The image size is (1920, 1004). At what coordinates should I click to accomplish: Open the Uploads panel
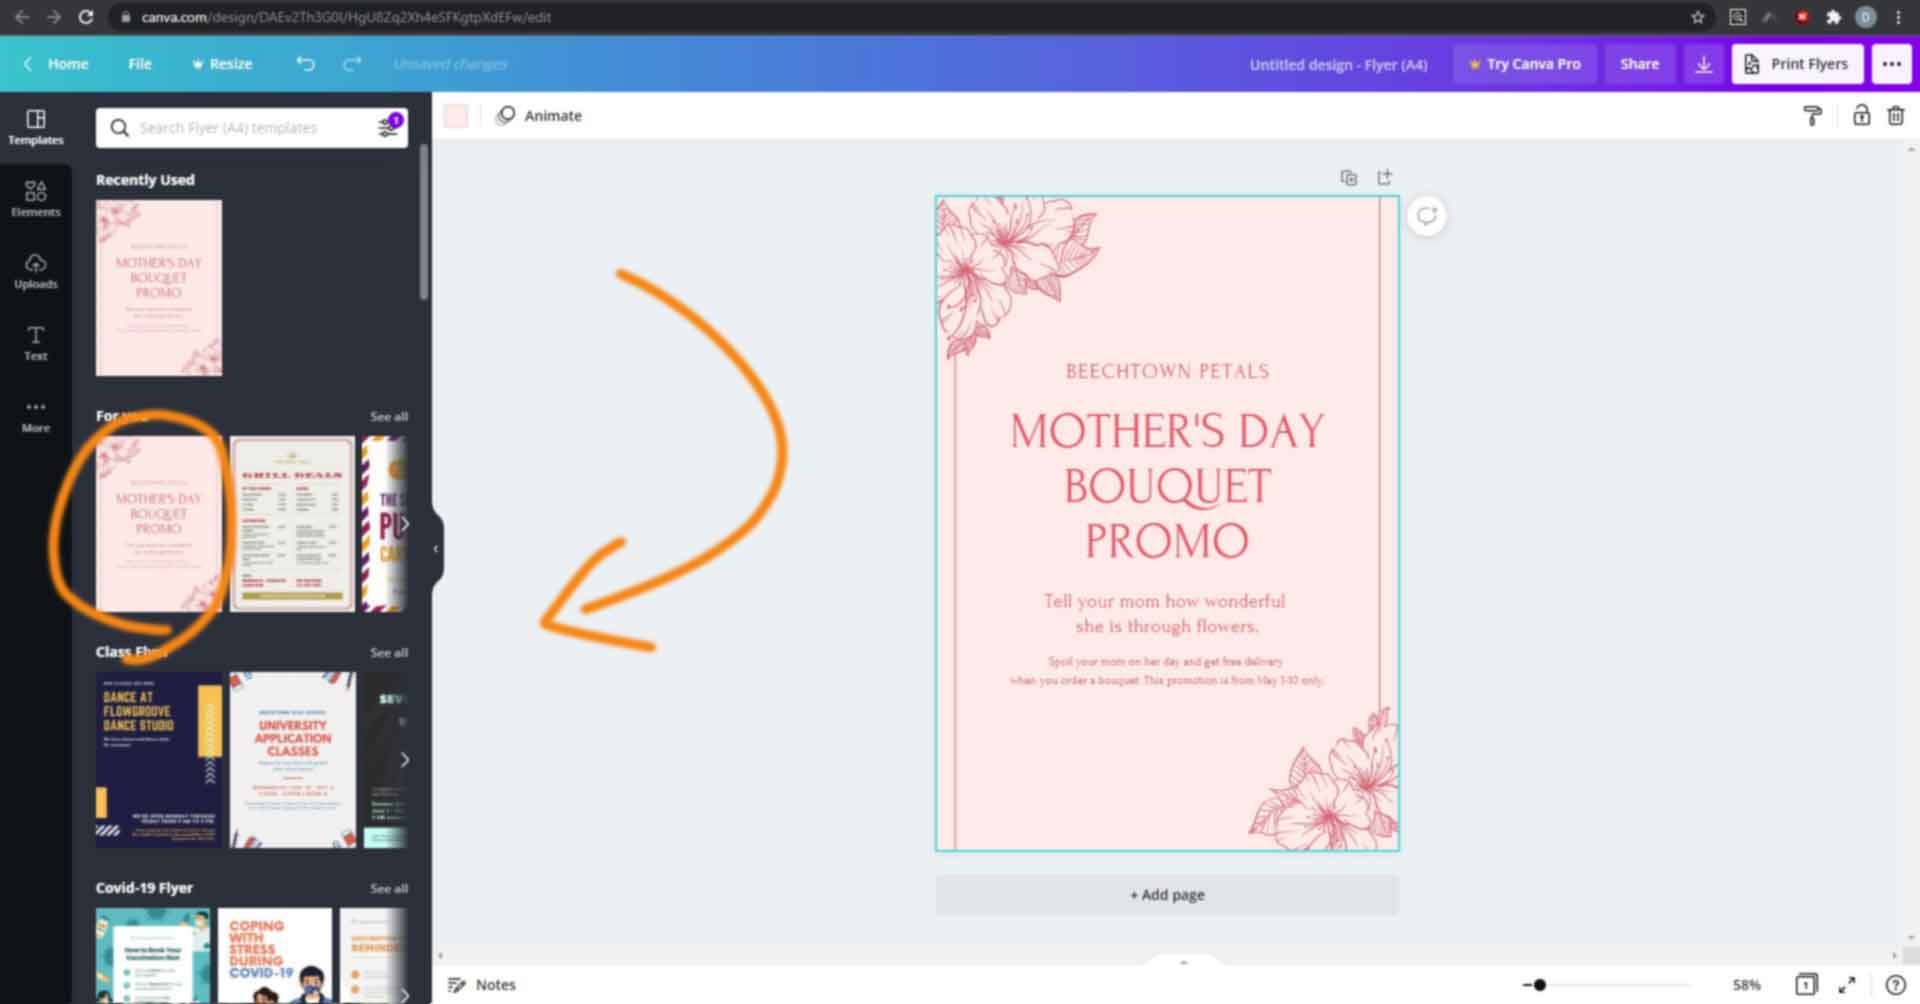(35, 270)
